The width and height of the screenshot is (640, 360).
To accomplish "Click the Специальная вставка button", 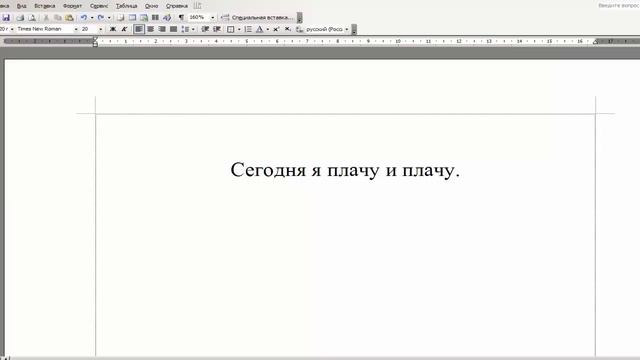I will coord(257,18).
